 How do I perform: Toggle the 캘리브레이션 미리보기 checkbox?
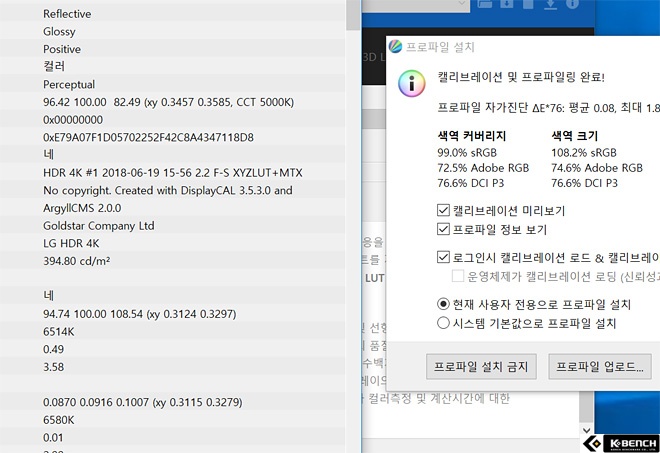pyautogui.click(x=443, y=210)
